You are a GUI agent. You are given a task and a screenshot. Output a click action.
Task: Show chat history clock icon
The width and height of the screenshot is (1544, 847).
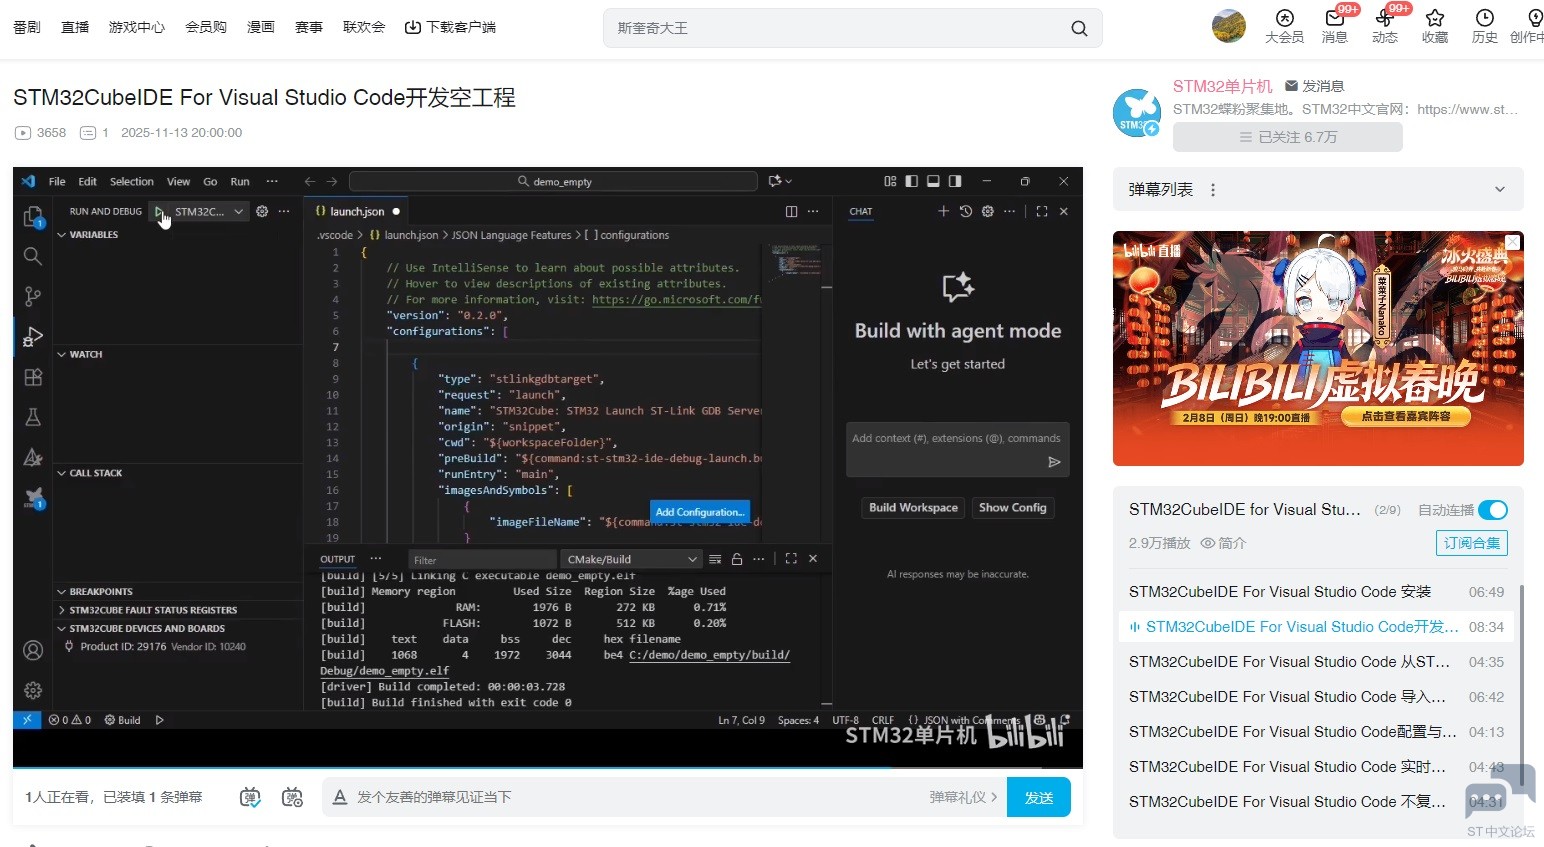[x=966, y=211]
